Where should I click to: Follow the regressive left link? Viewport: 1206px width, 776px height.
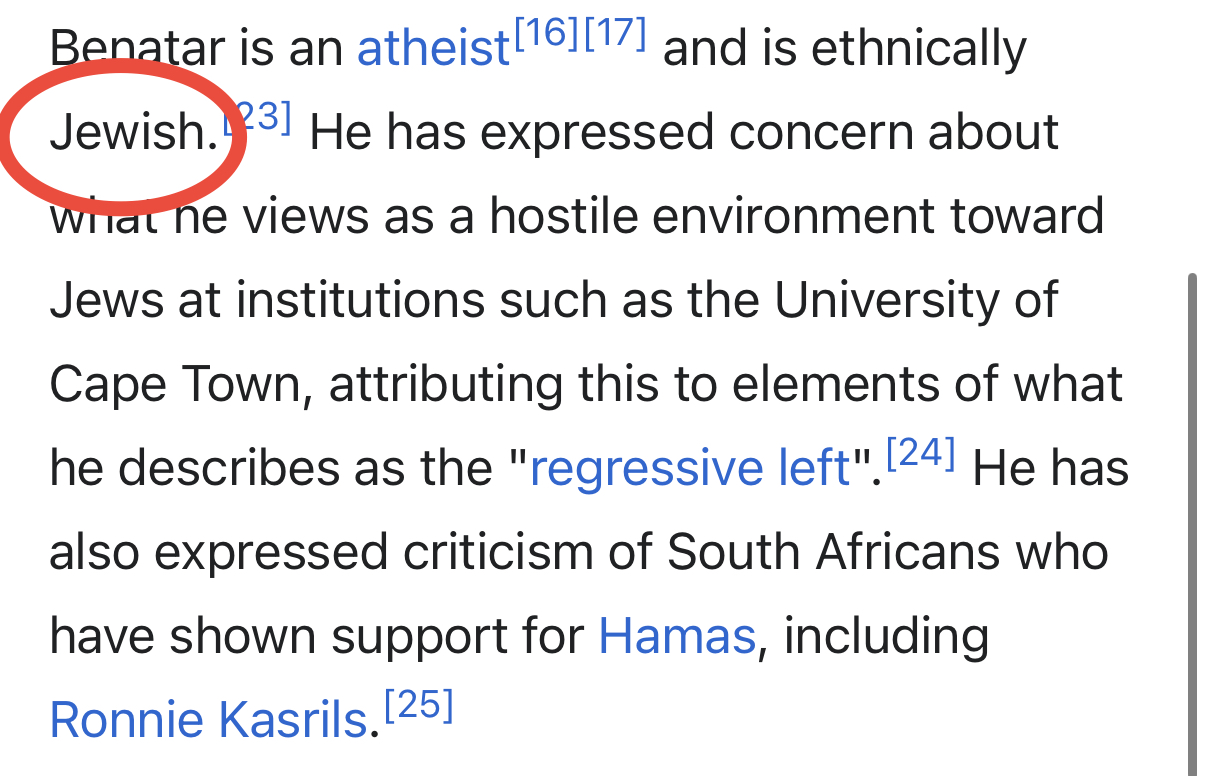click(x=690, y=469)
